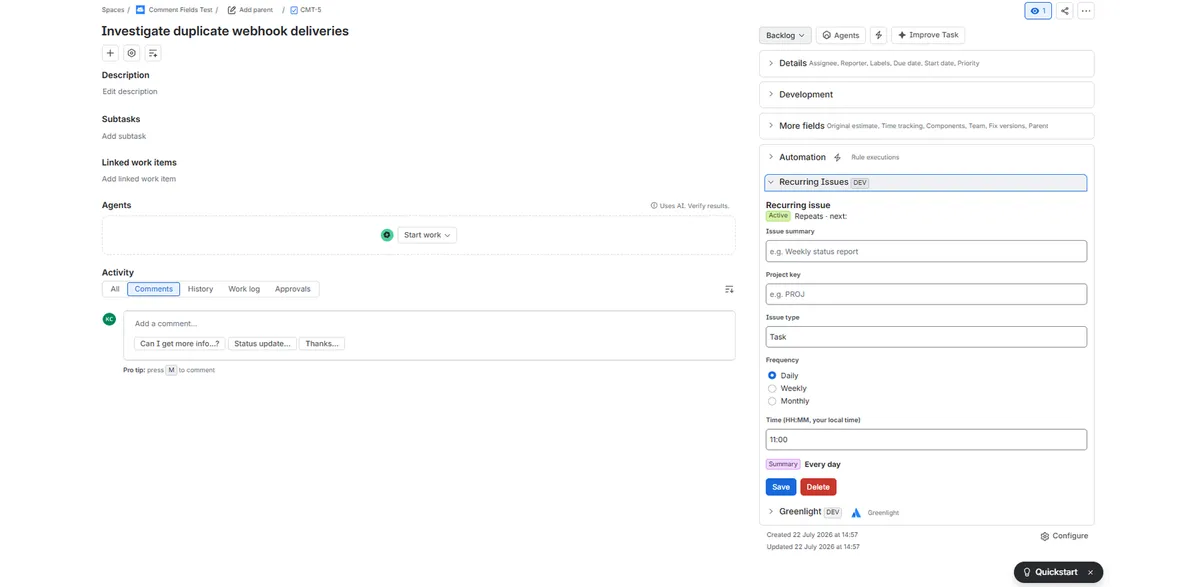This screenshot has width=1200, height=587.
Task: Switch to the All activity tab
Action: (115, 289)
